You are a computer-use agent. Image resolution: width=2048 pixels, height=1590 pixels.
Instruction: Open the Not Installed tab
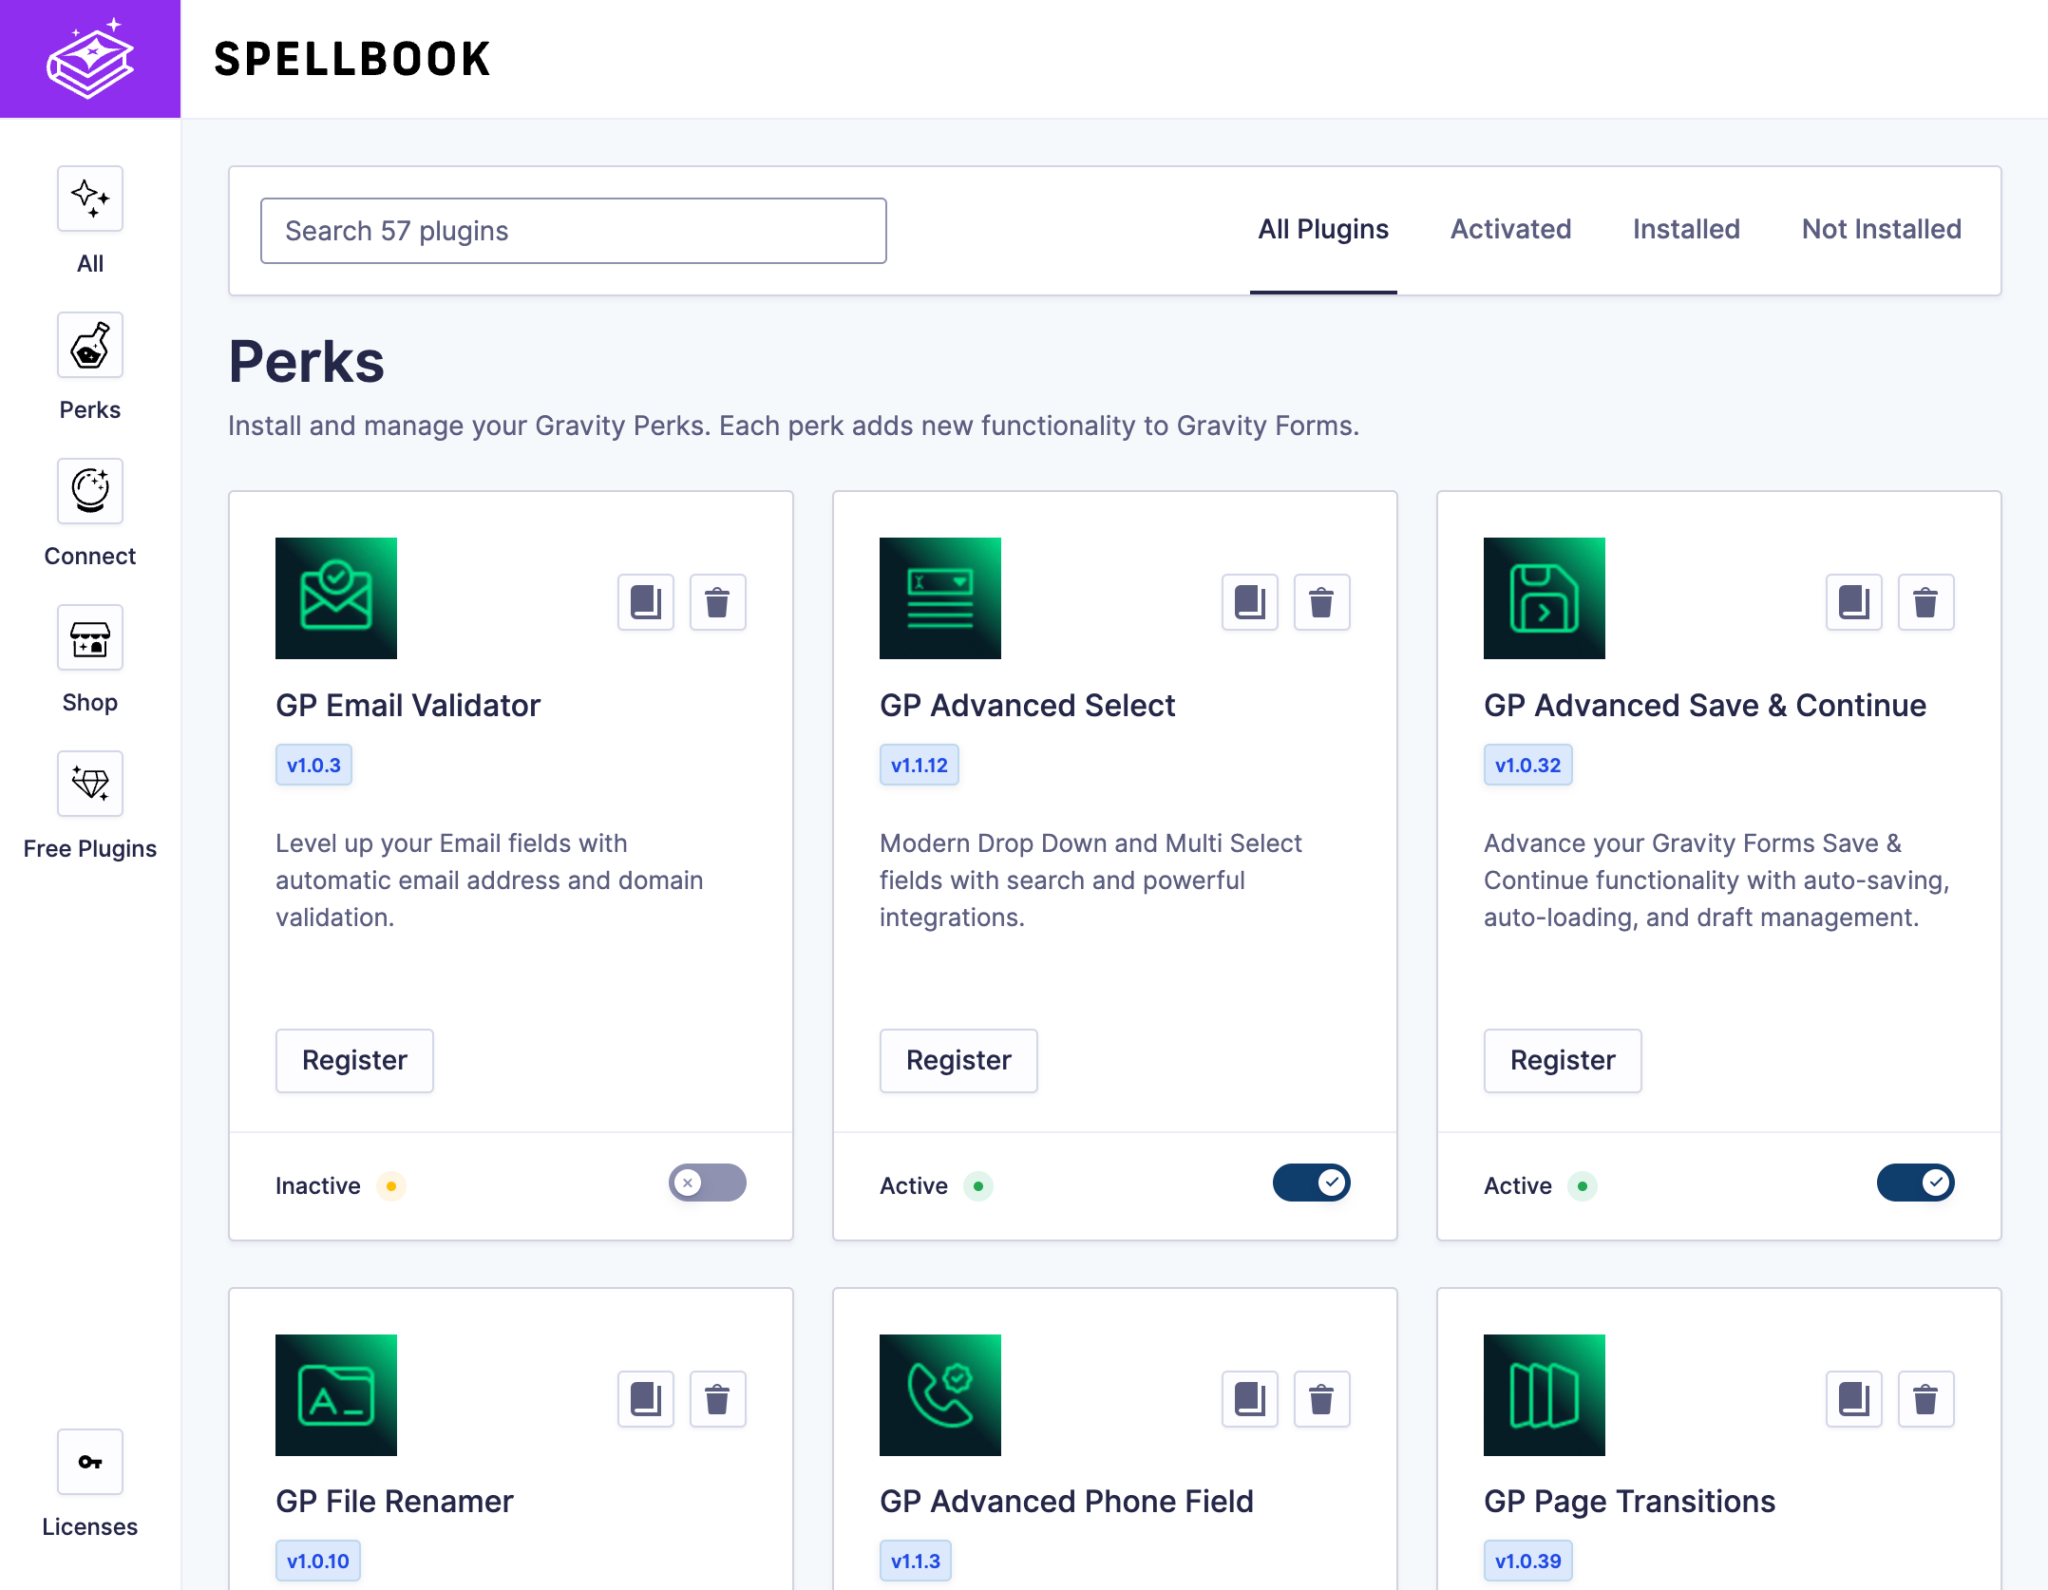coord(1880,229)
